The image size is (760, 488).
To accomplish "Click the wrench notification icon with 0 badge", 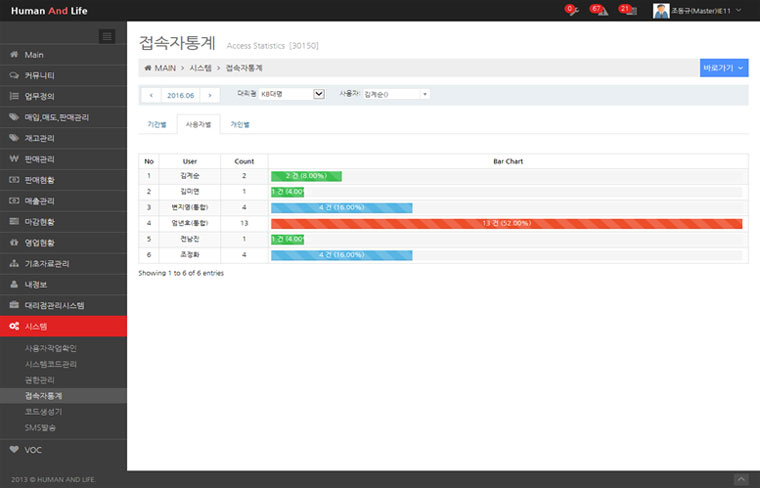I will pyautogui.click(x=570, y=10).
